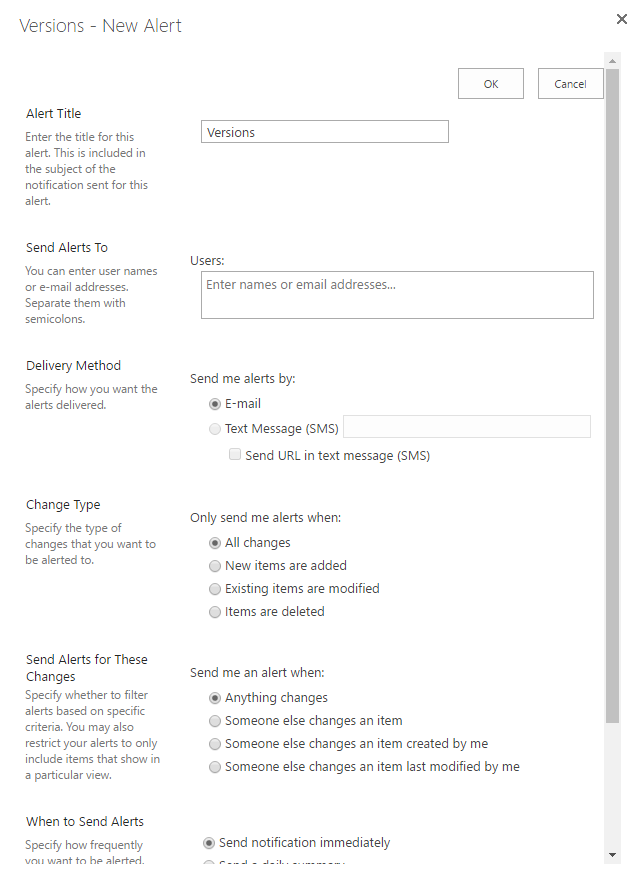Click the vertical scrollbar thumb
This screenshot has height=876, width=641.
pos(612,396)
